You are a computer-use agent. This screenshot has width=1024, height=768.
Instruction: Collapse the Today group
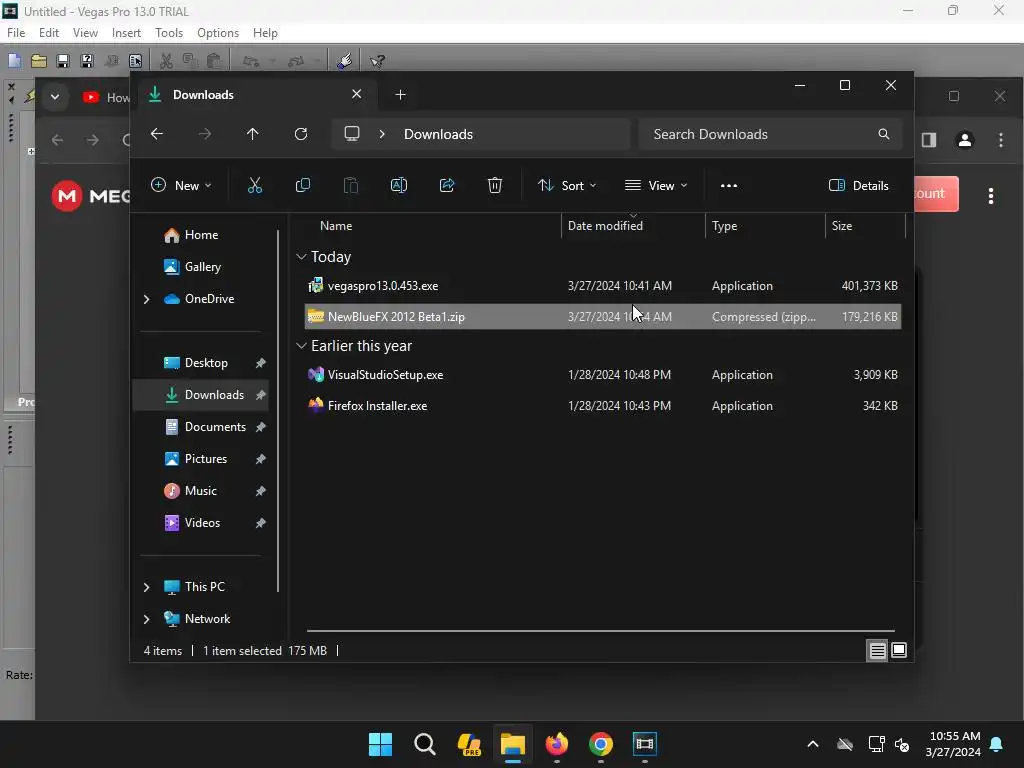(x=301, y=257)
